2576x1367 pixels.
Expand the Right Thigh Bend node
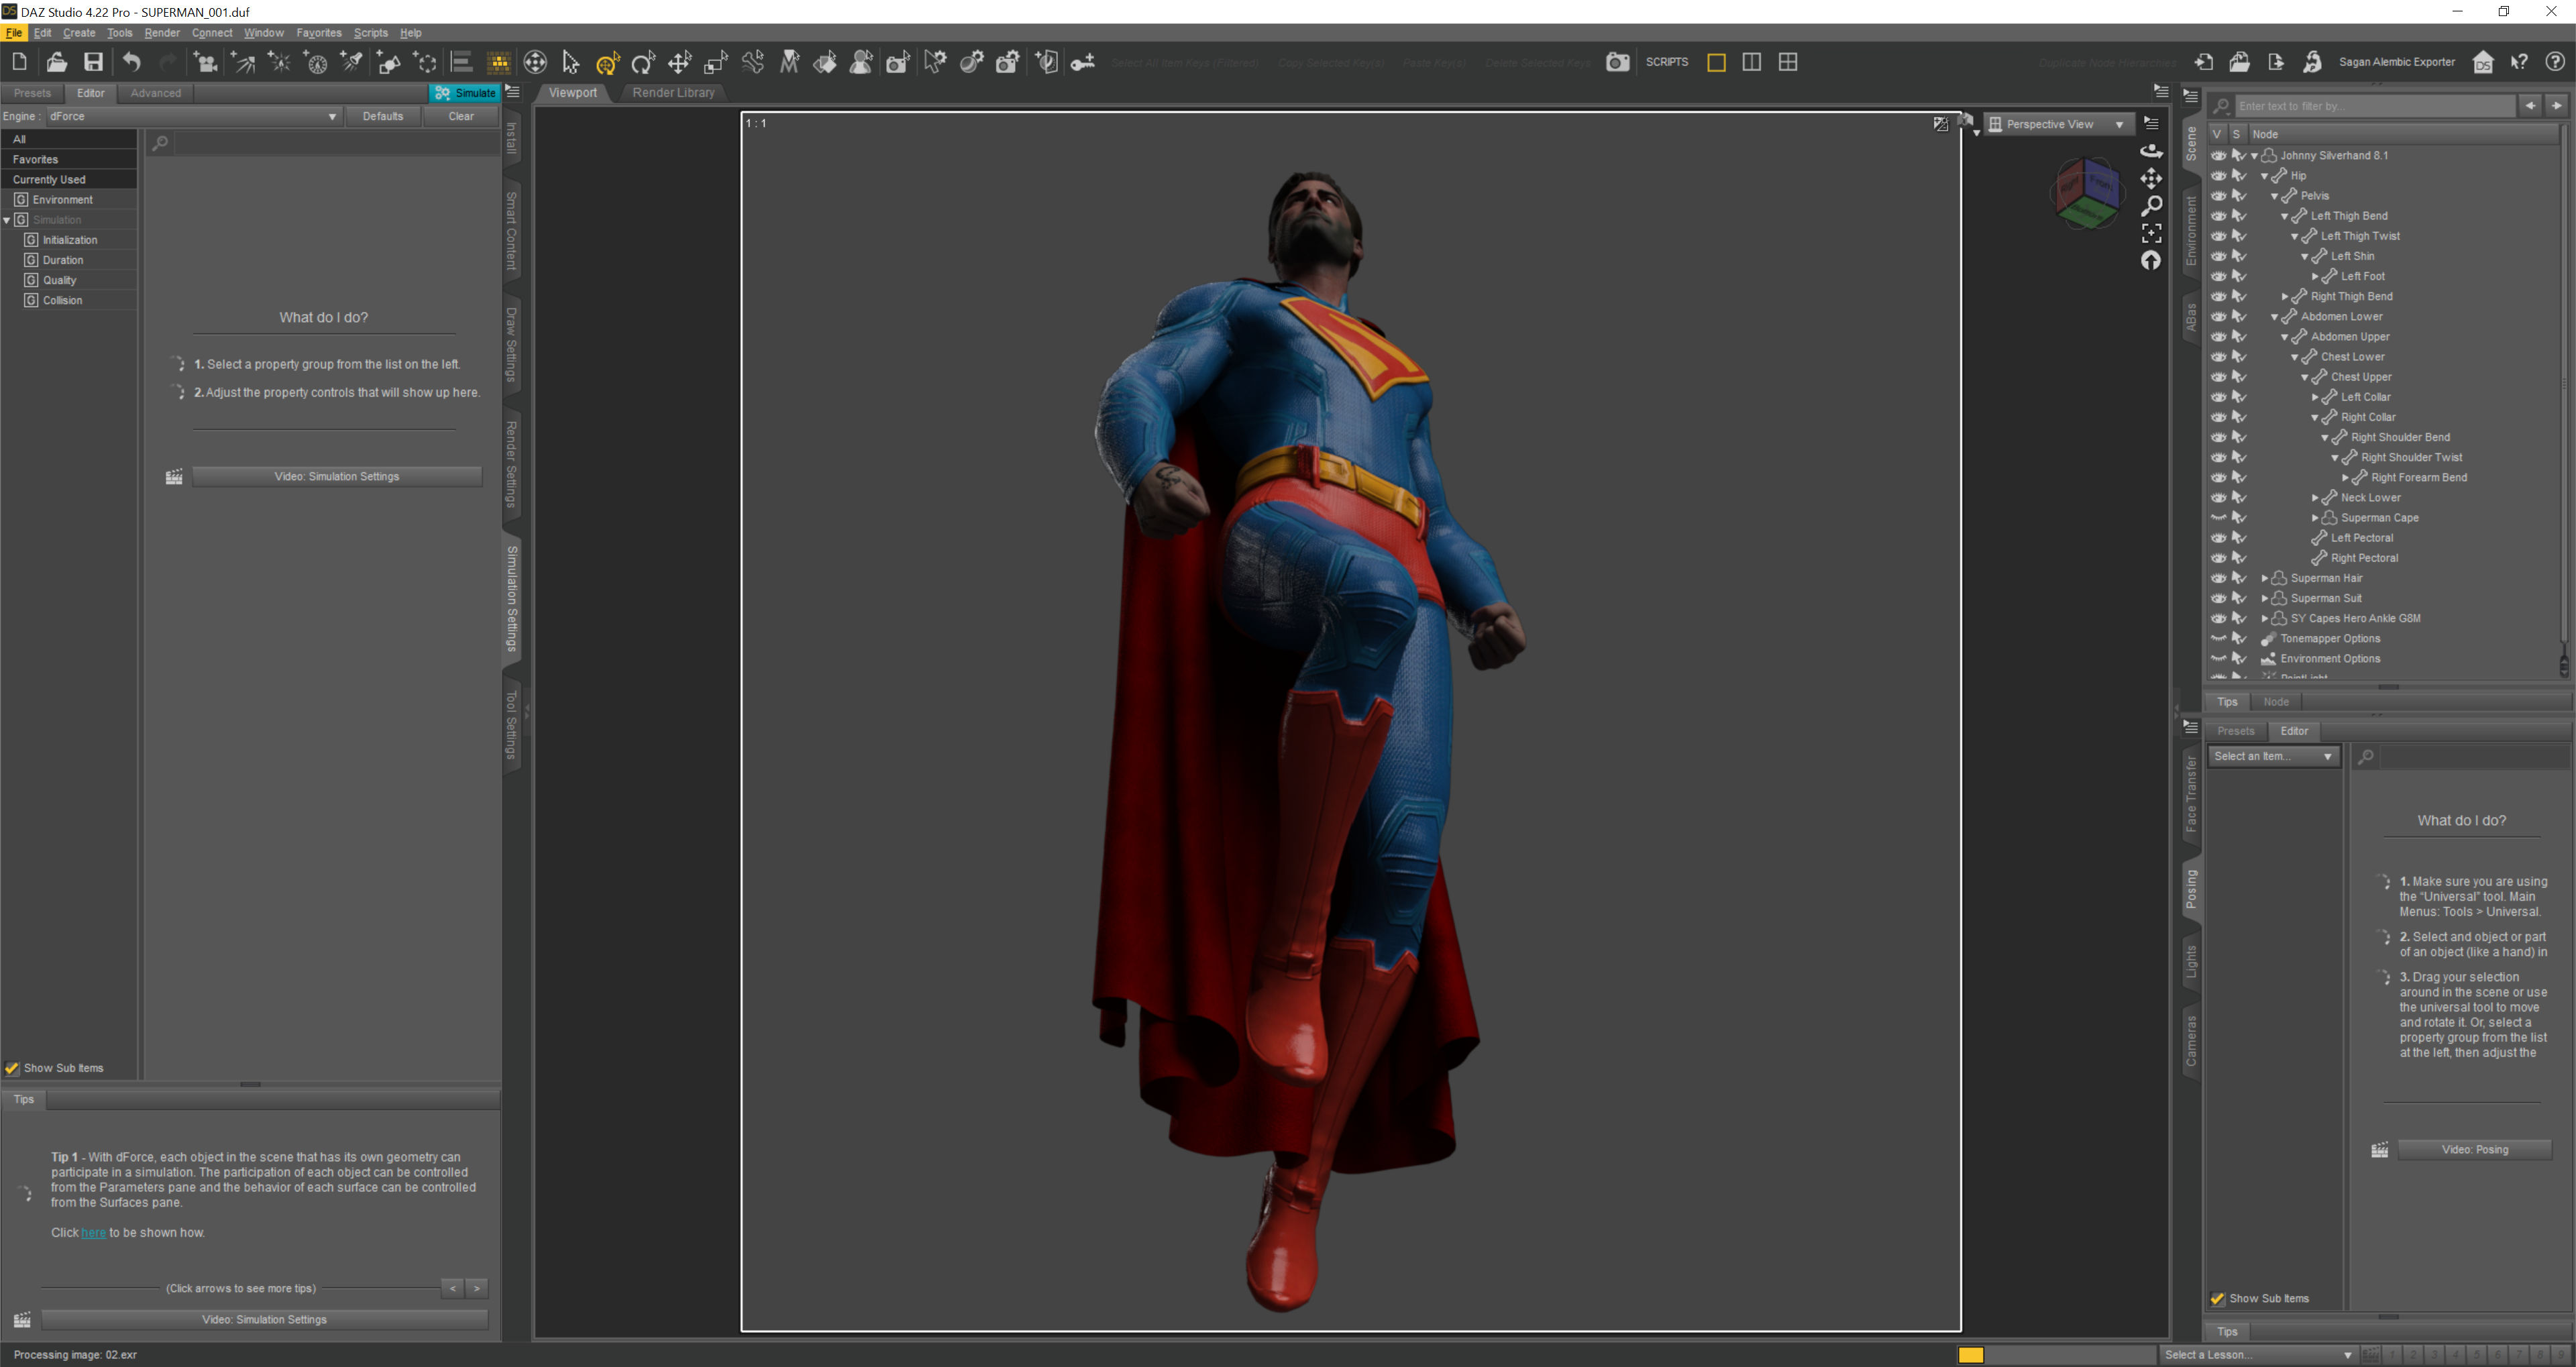coord(2285,297)
